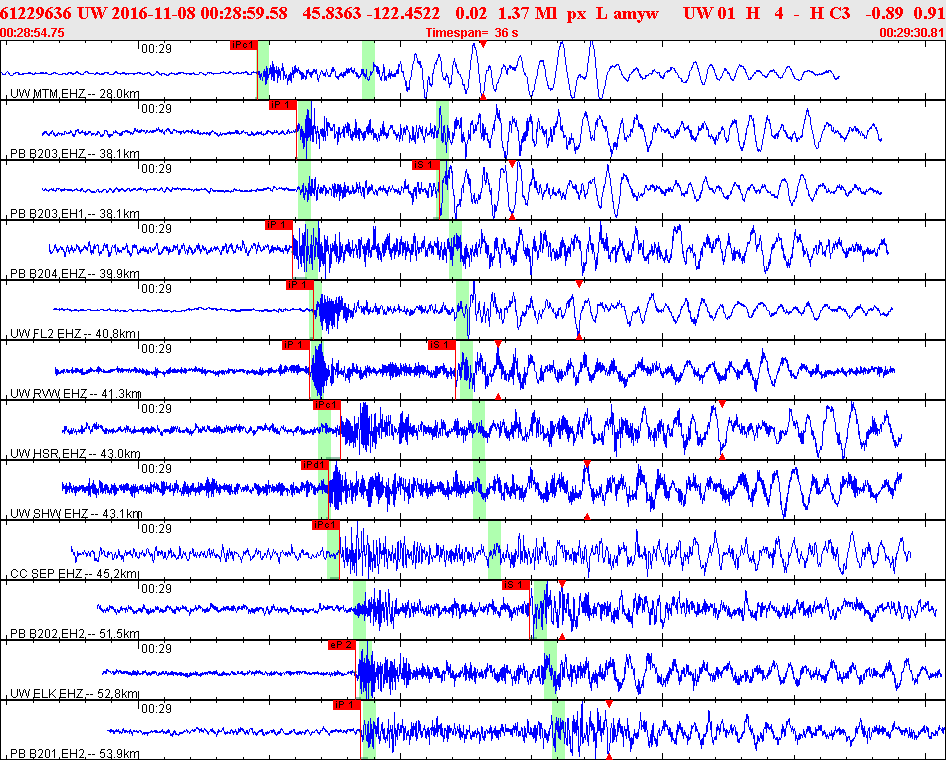The width and height of the screenshot is (946, 760).
Task: Select the iS 1 pick flag on UW RWW trace
Action: click(442, 345)
